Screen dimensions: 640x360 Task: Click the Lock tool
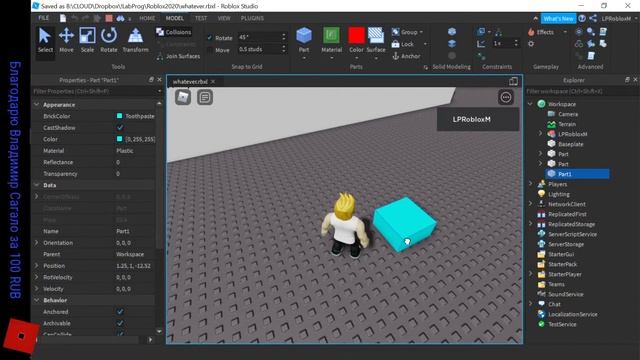(402, 44)
